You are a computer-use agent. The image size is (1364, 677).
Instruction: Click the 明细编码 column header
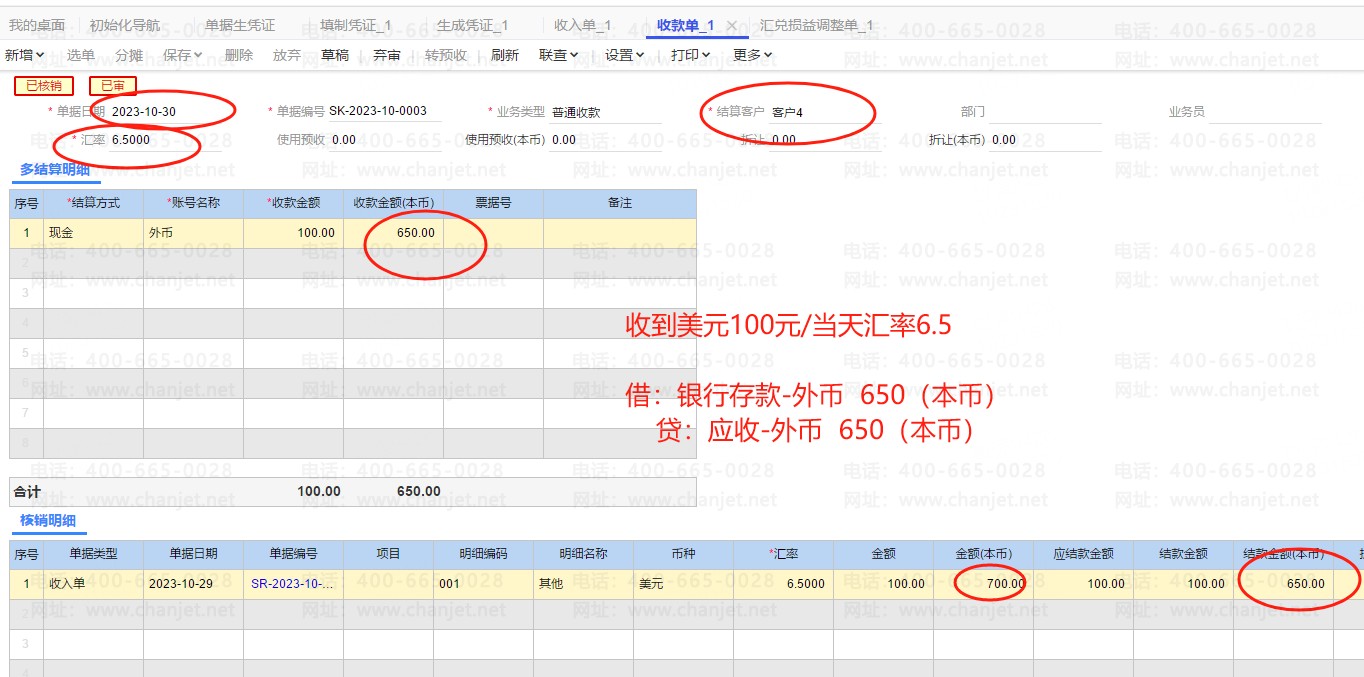coord(483,554)
